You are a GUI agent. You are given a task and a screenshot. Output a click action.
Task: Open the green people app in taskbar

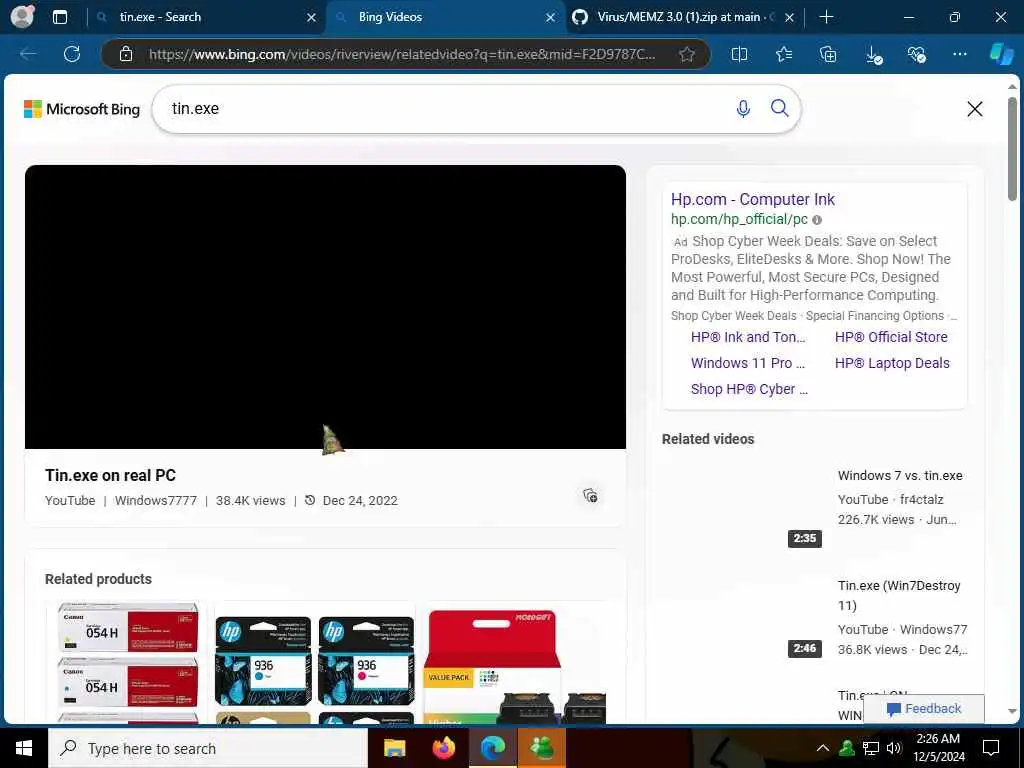[542, 748]
